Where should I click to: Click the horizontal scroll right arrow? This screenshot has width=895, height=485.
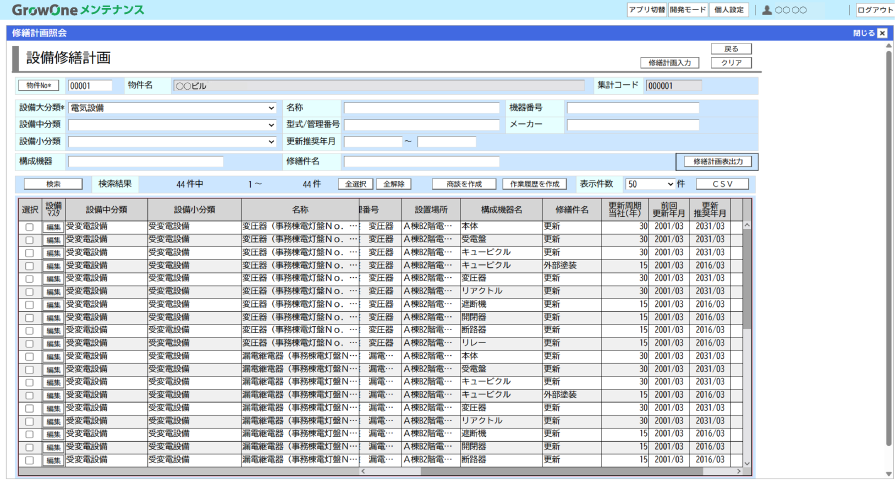[x=739, y=471]
